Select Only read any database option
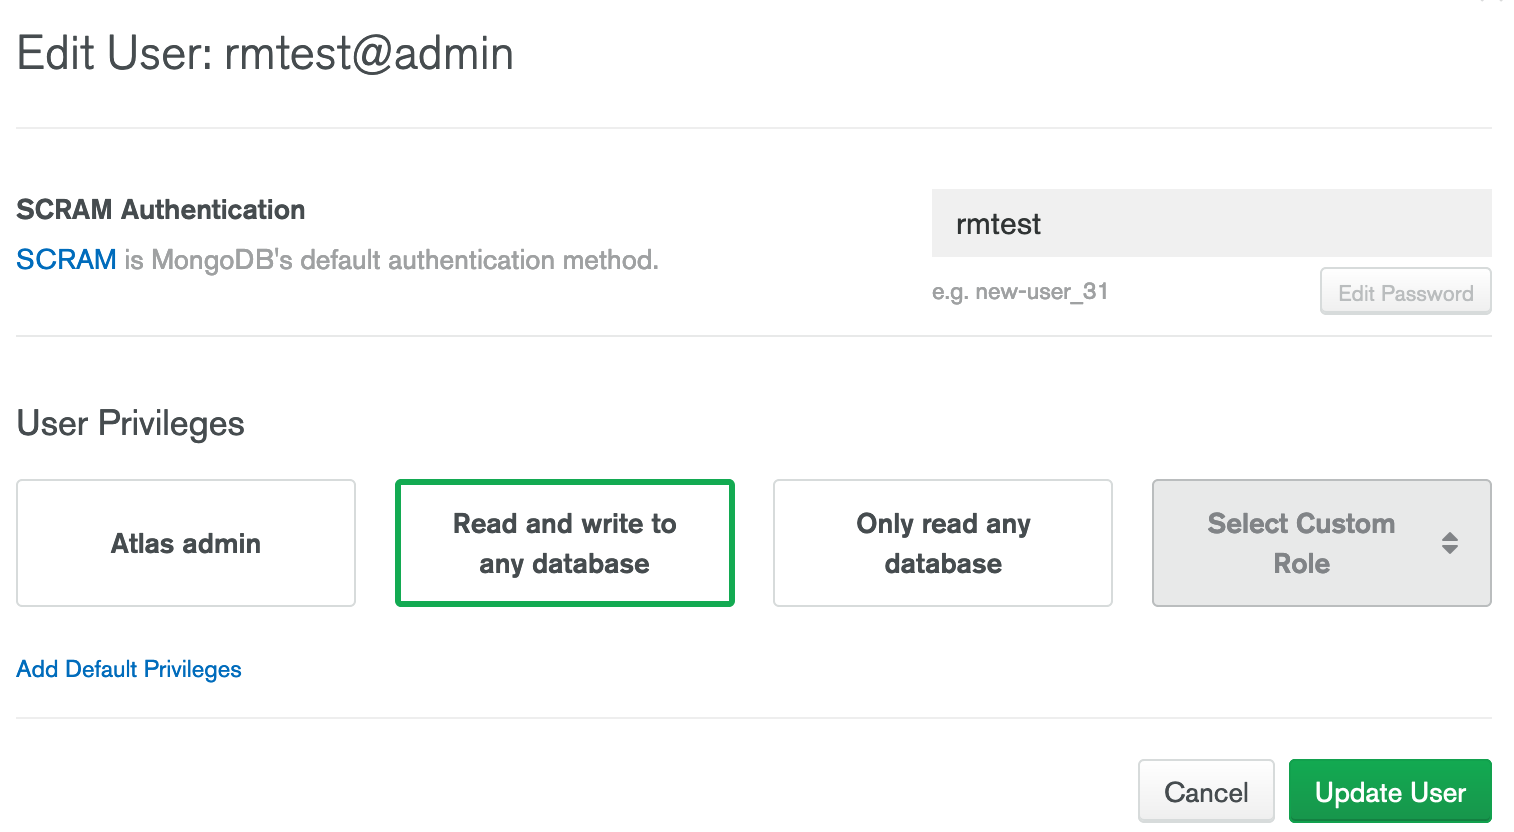The height and width of the screenshot is (832, 1514). click(943, 543)
